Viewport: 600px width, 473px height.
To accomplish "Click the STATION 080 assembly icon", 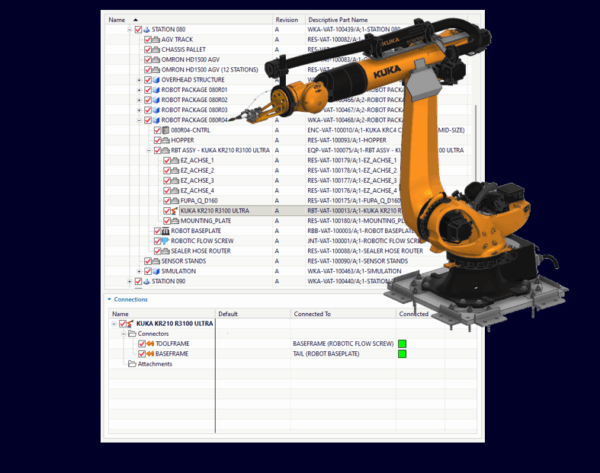I will click(x=144, y=29).
